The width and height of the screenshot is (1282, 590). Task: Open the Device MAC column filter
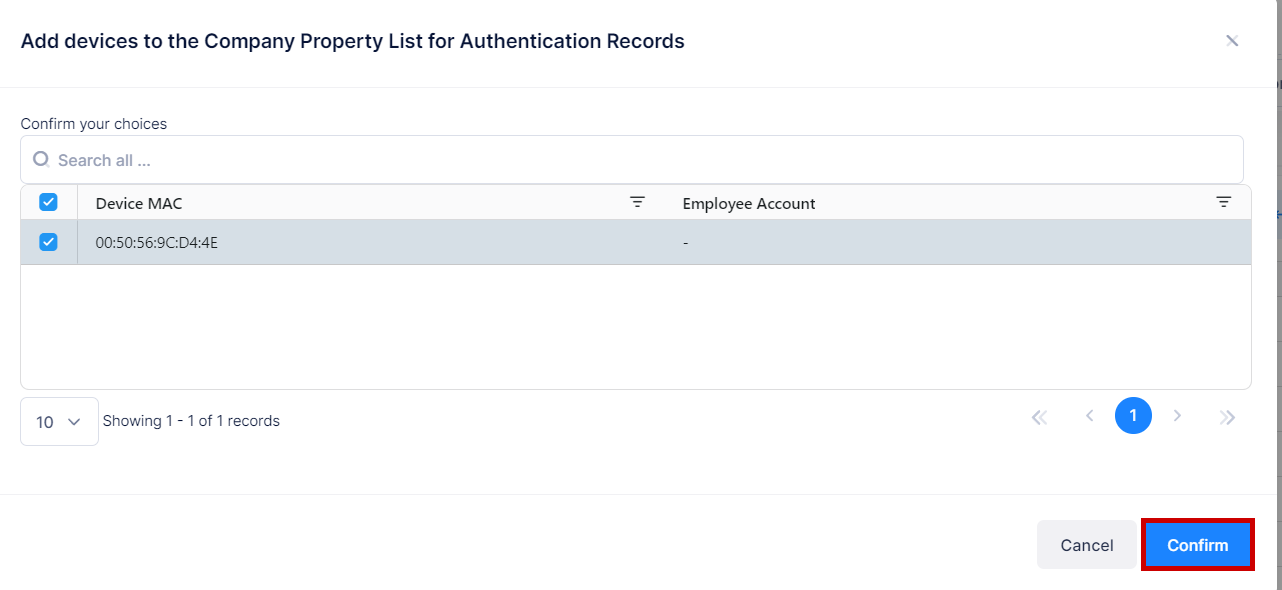click(x=638, y=201)
